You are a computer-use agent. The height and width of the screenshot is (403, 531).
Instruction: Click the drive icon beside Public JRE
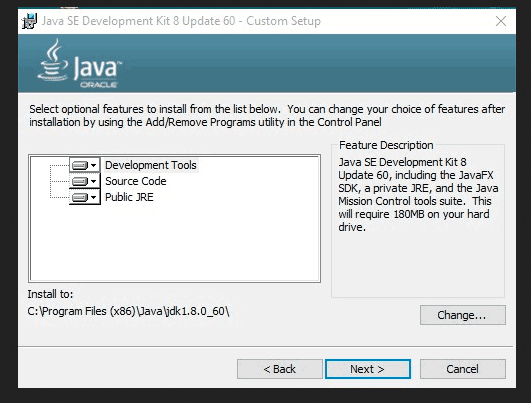[80, 197]
